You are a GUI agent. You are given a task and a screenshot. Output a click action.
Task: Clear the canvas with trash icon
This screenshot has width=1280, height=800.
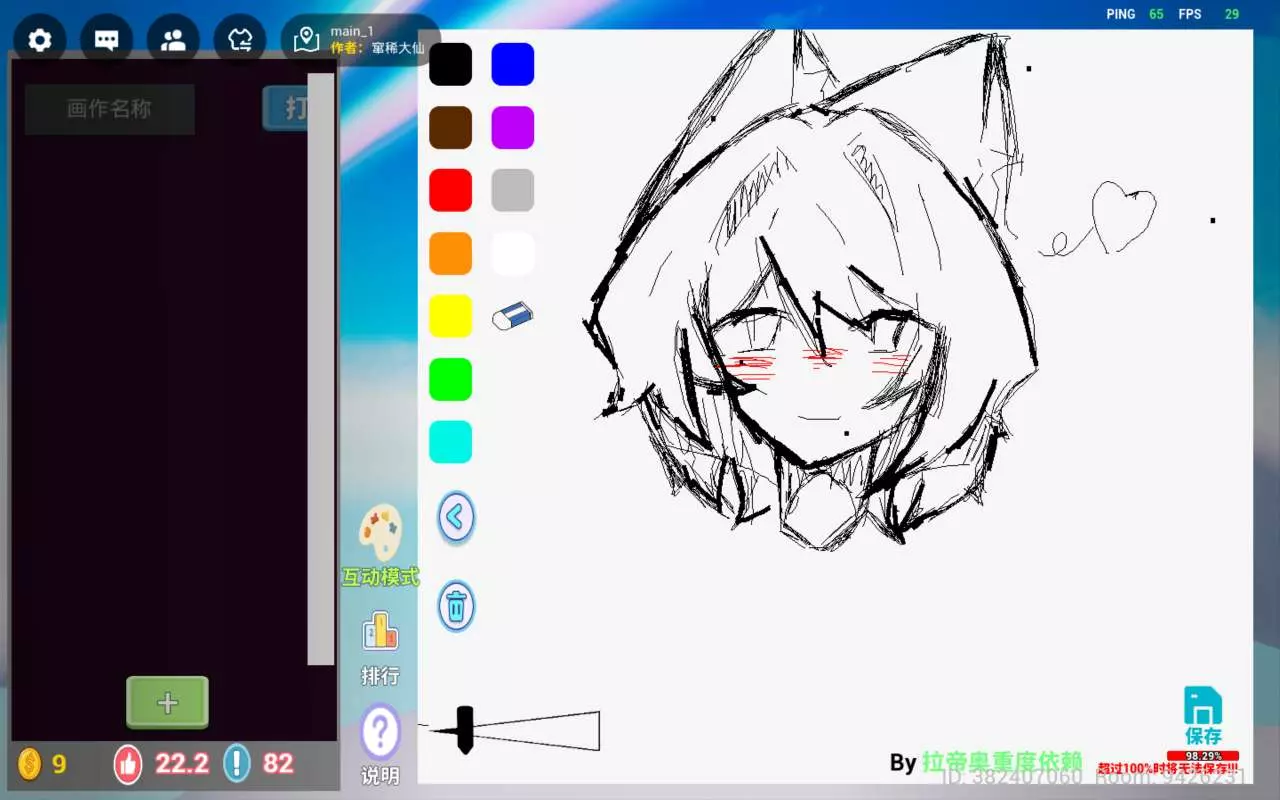coord(456,606)
